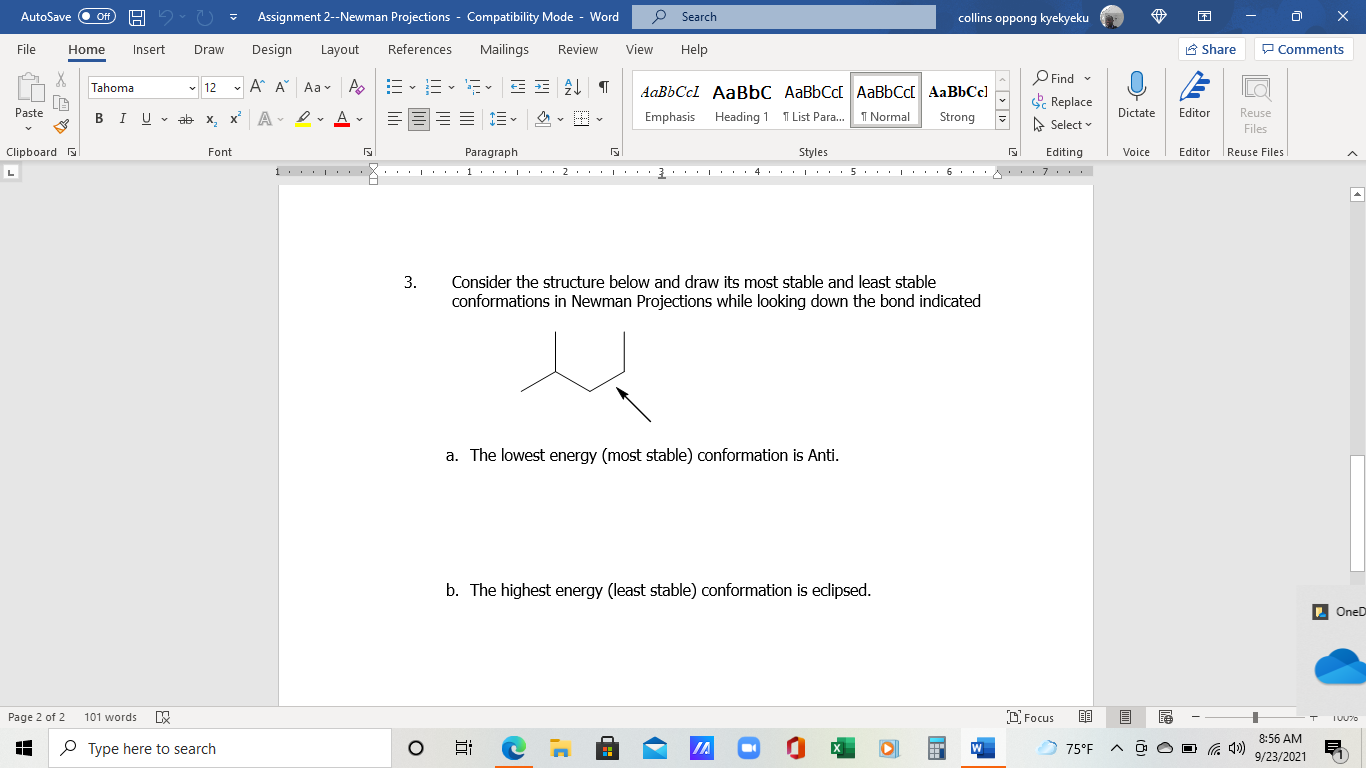Toggle strikethrough formatting
1366x768 pixels.
(185, 118)
